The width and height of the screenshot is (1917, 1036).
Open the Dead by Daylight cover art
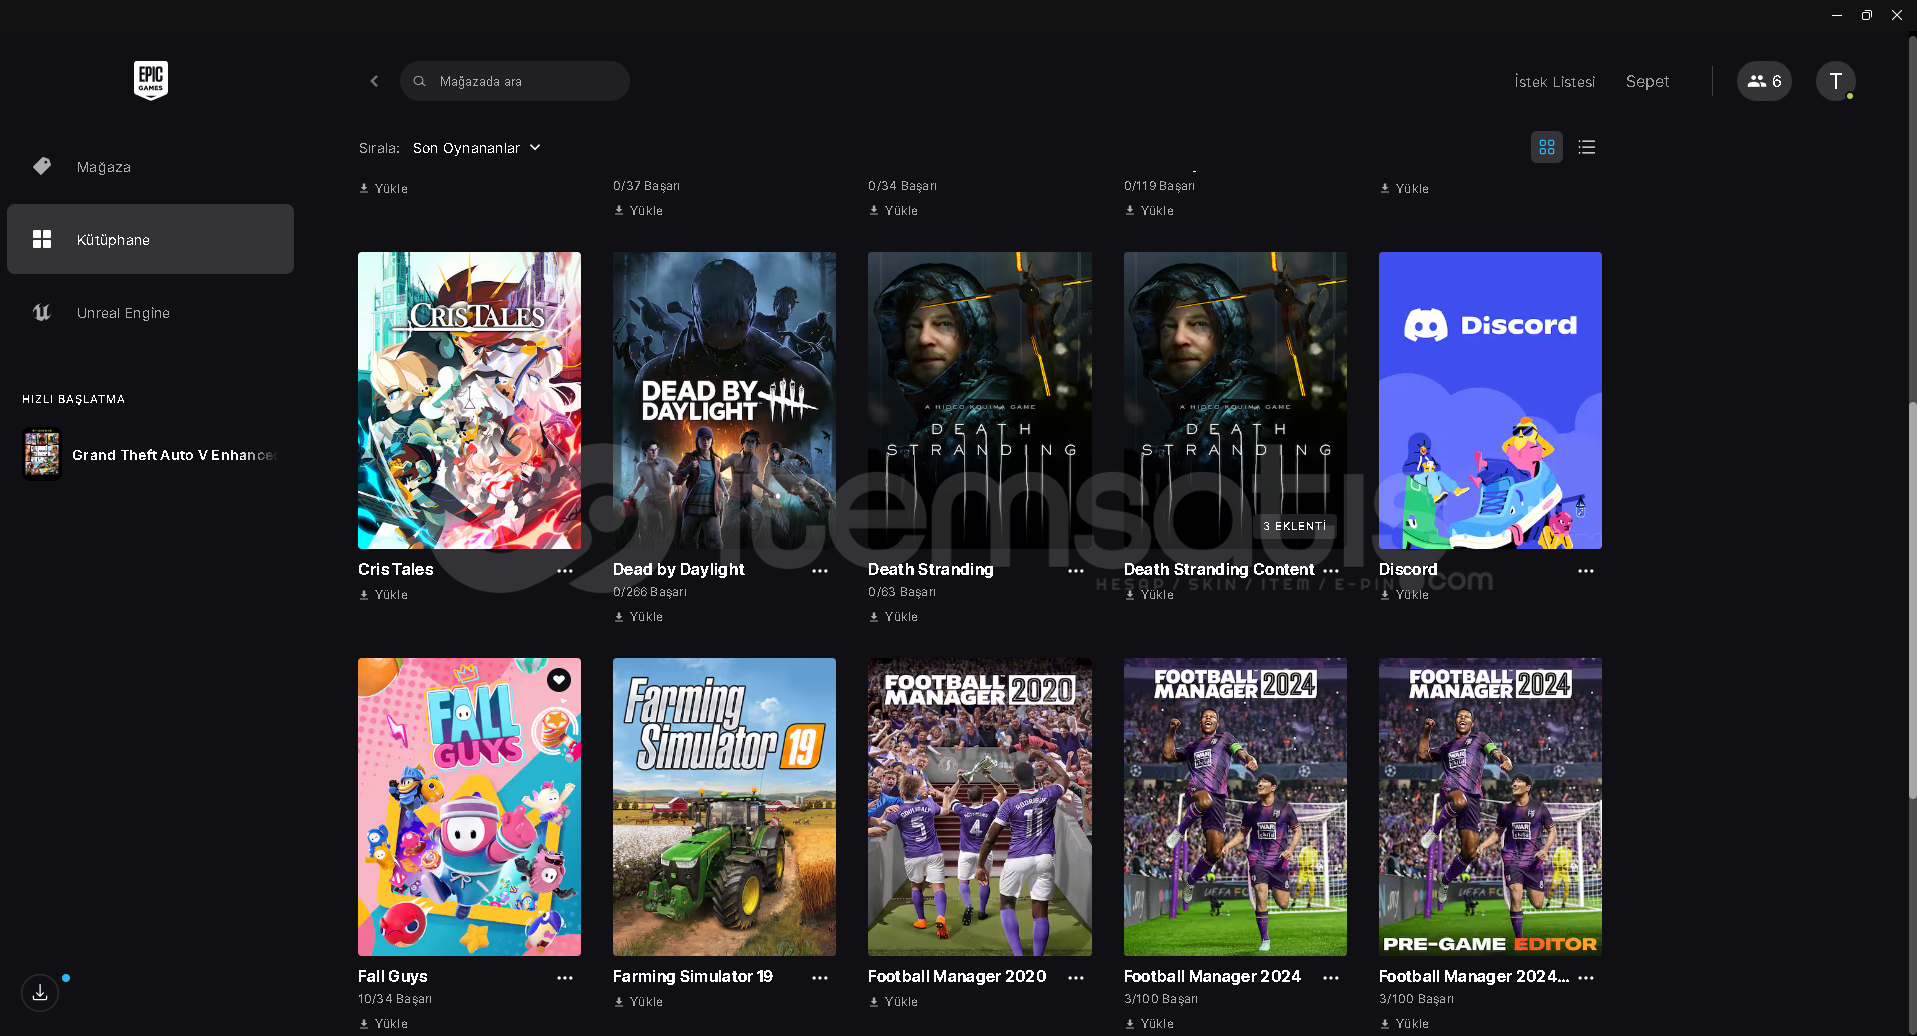click(x=724, y=400)
